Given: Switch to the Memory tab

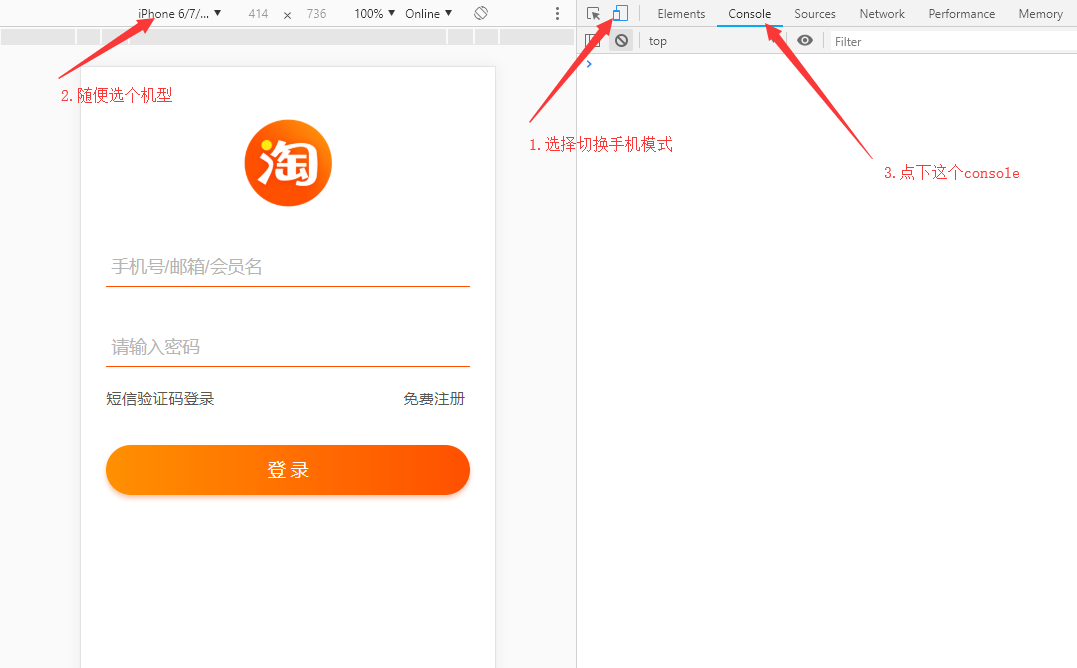Looking at the screenshot, I should (1041, 14).
